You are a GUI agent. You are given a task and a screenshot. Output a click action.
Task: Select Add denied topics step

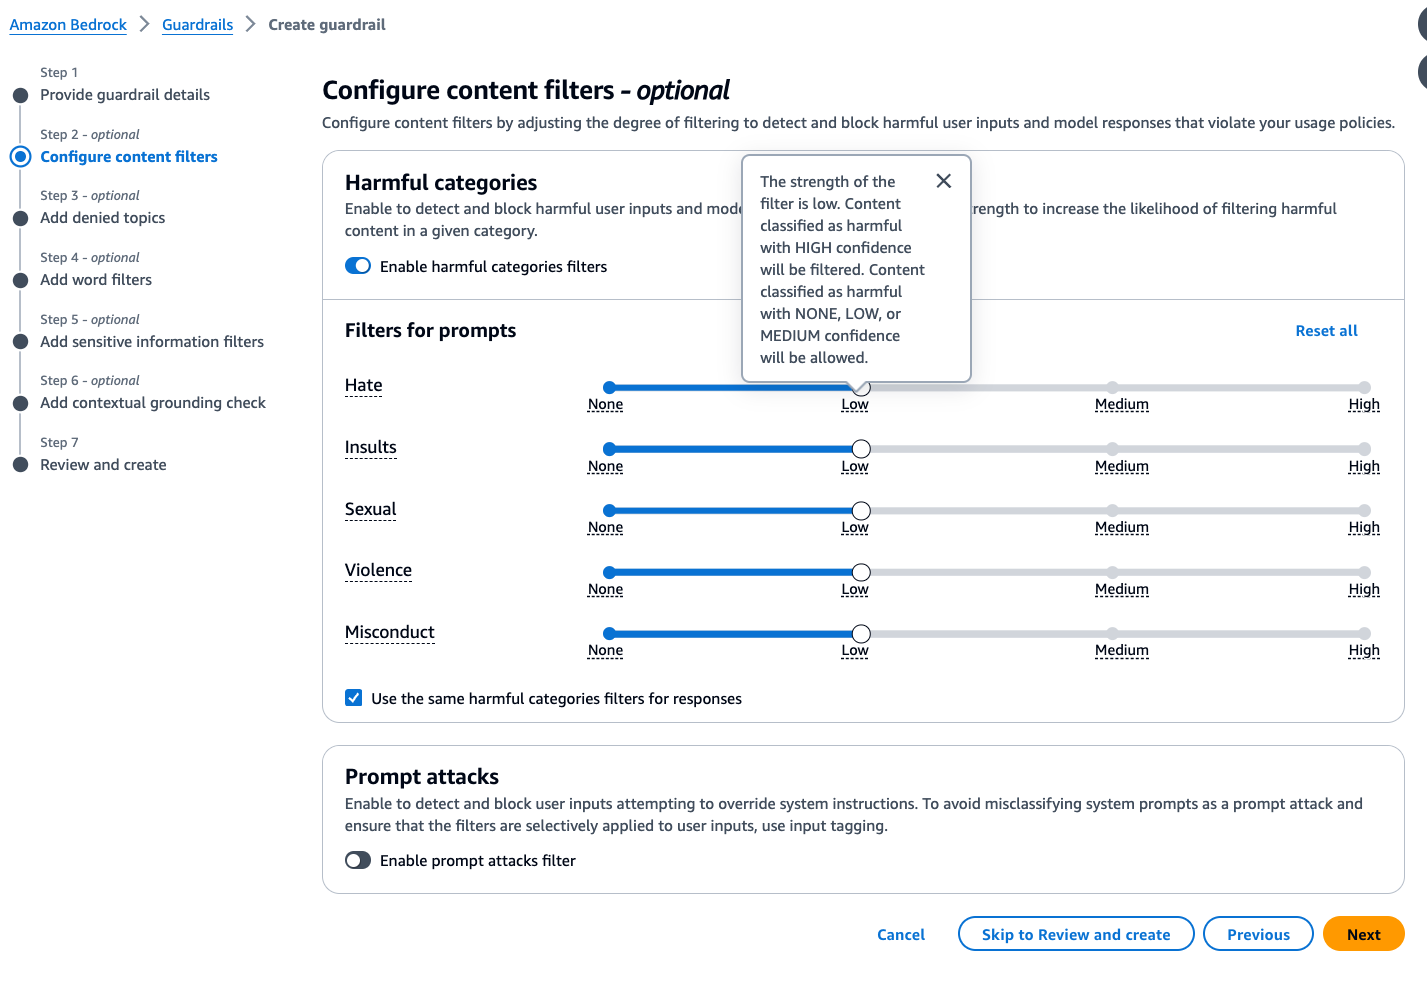click(103, 218)
